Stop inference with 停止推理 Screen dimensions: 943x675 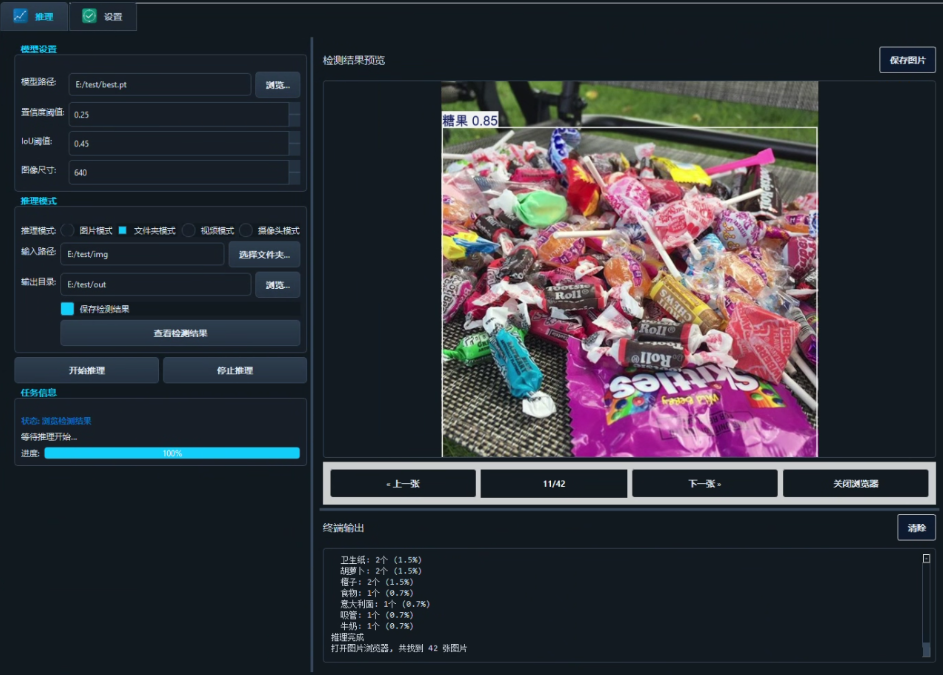[x=235, y=370]
